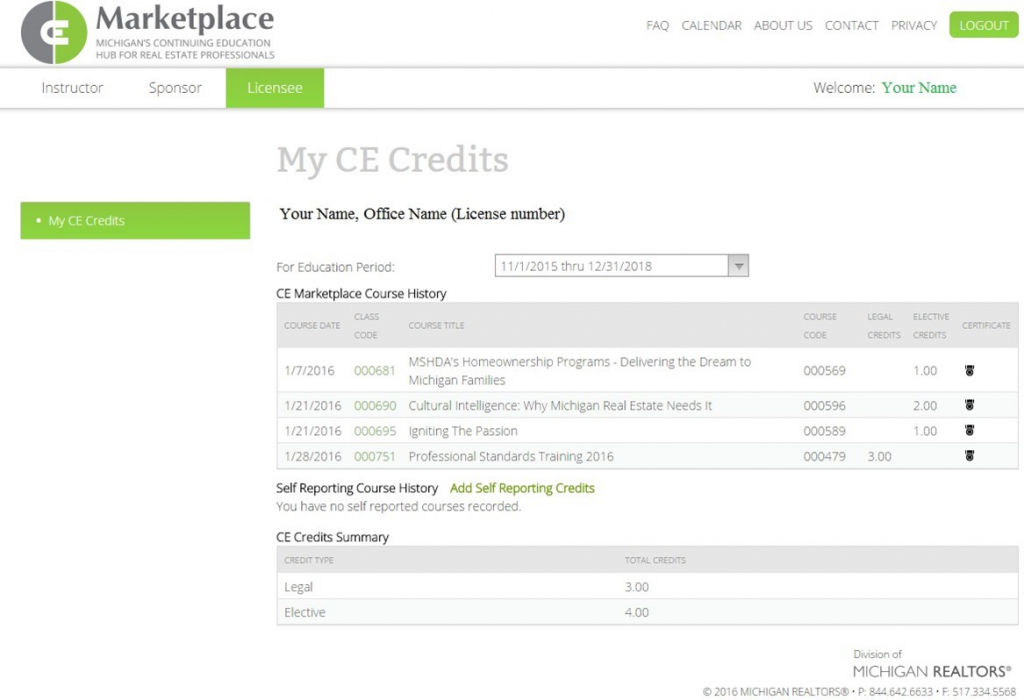The height and width of the screenshot is (700, 1024).
Task: View the Privacy page
Action: tap(914, 25)
